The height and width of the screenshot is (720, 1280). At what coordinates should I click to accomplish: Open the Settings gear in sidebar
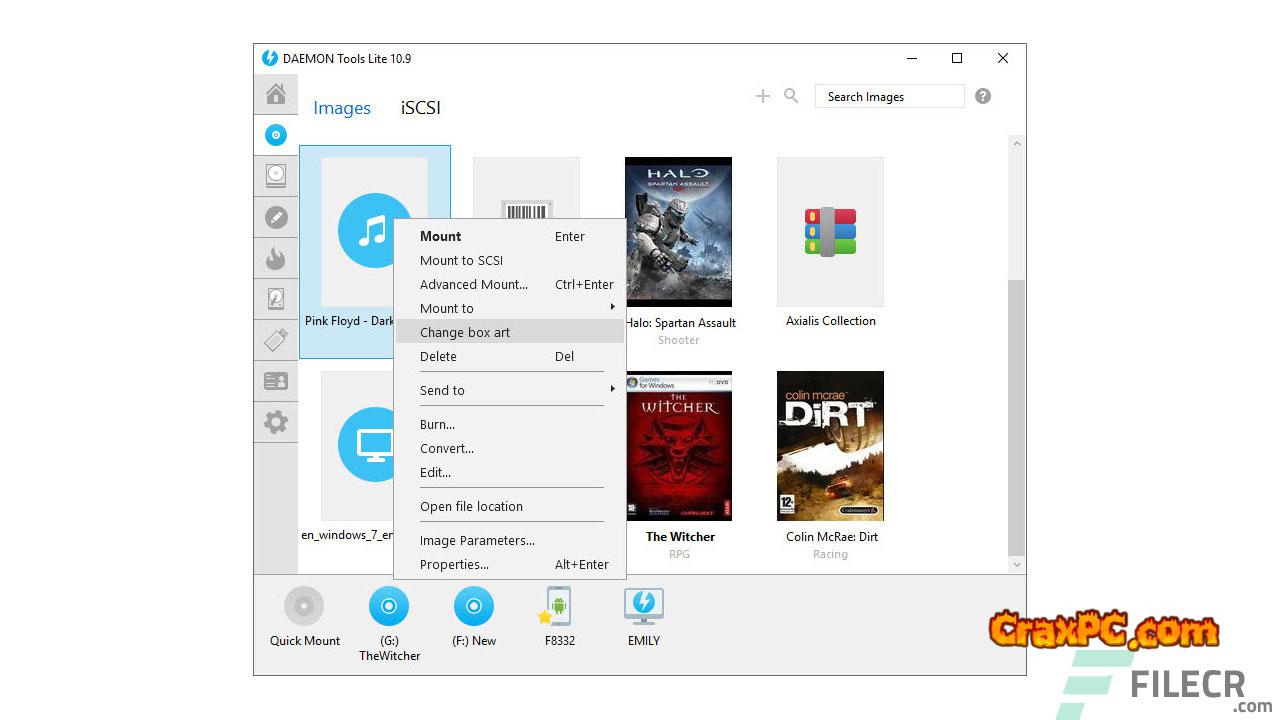(276, 422)
